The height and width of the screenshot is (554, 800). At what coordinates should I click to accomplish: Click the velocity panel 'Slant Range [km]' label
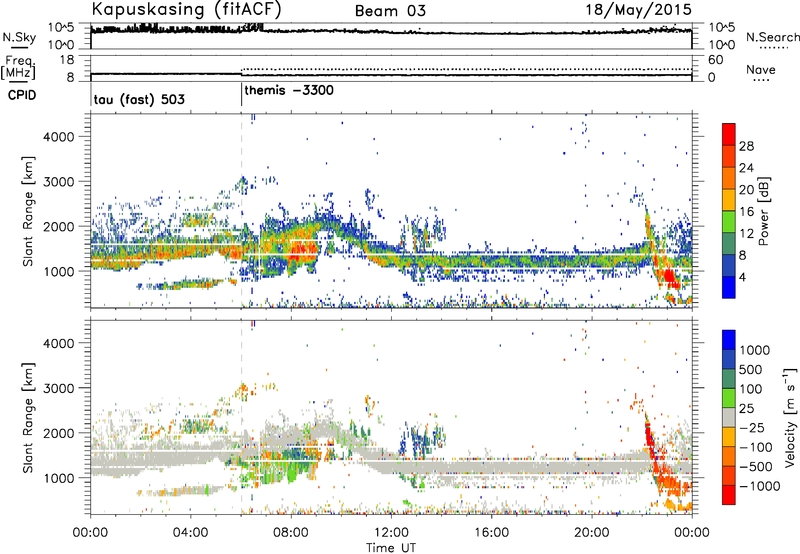[28, 417]
